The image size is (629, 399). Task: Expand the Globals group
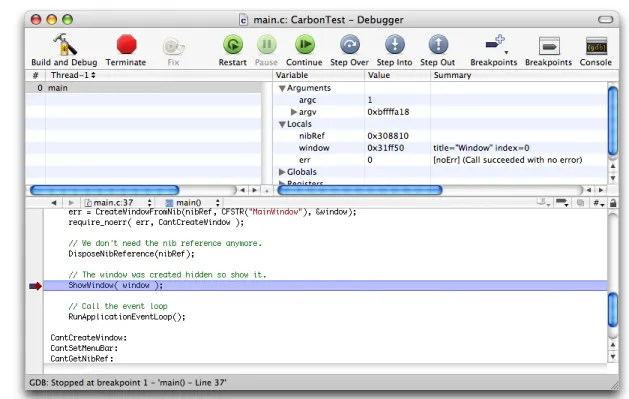tap(282, 172)
